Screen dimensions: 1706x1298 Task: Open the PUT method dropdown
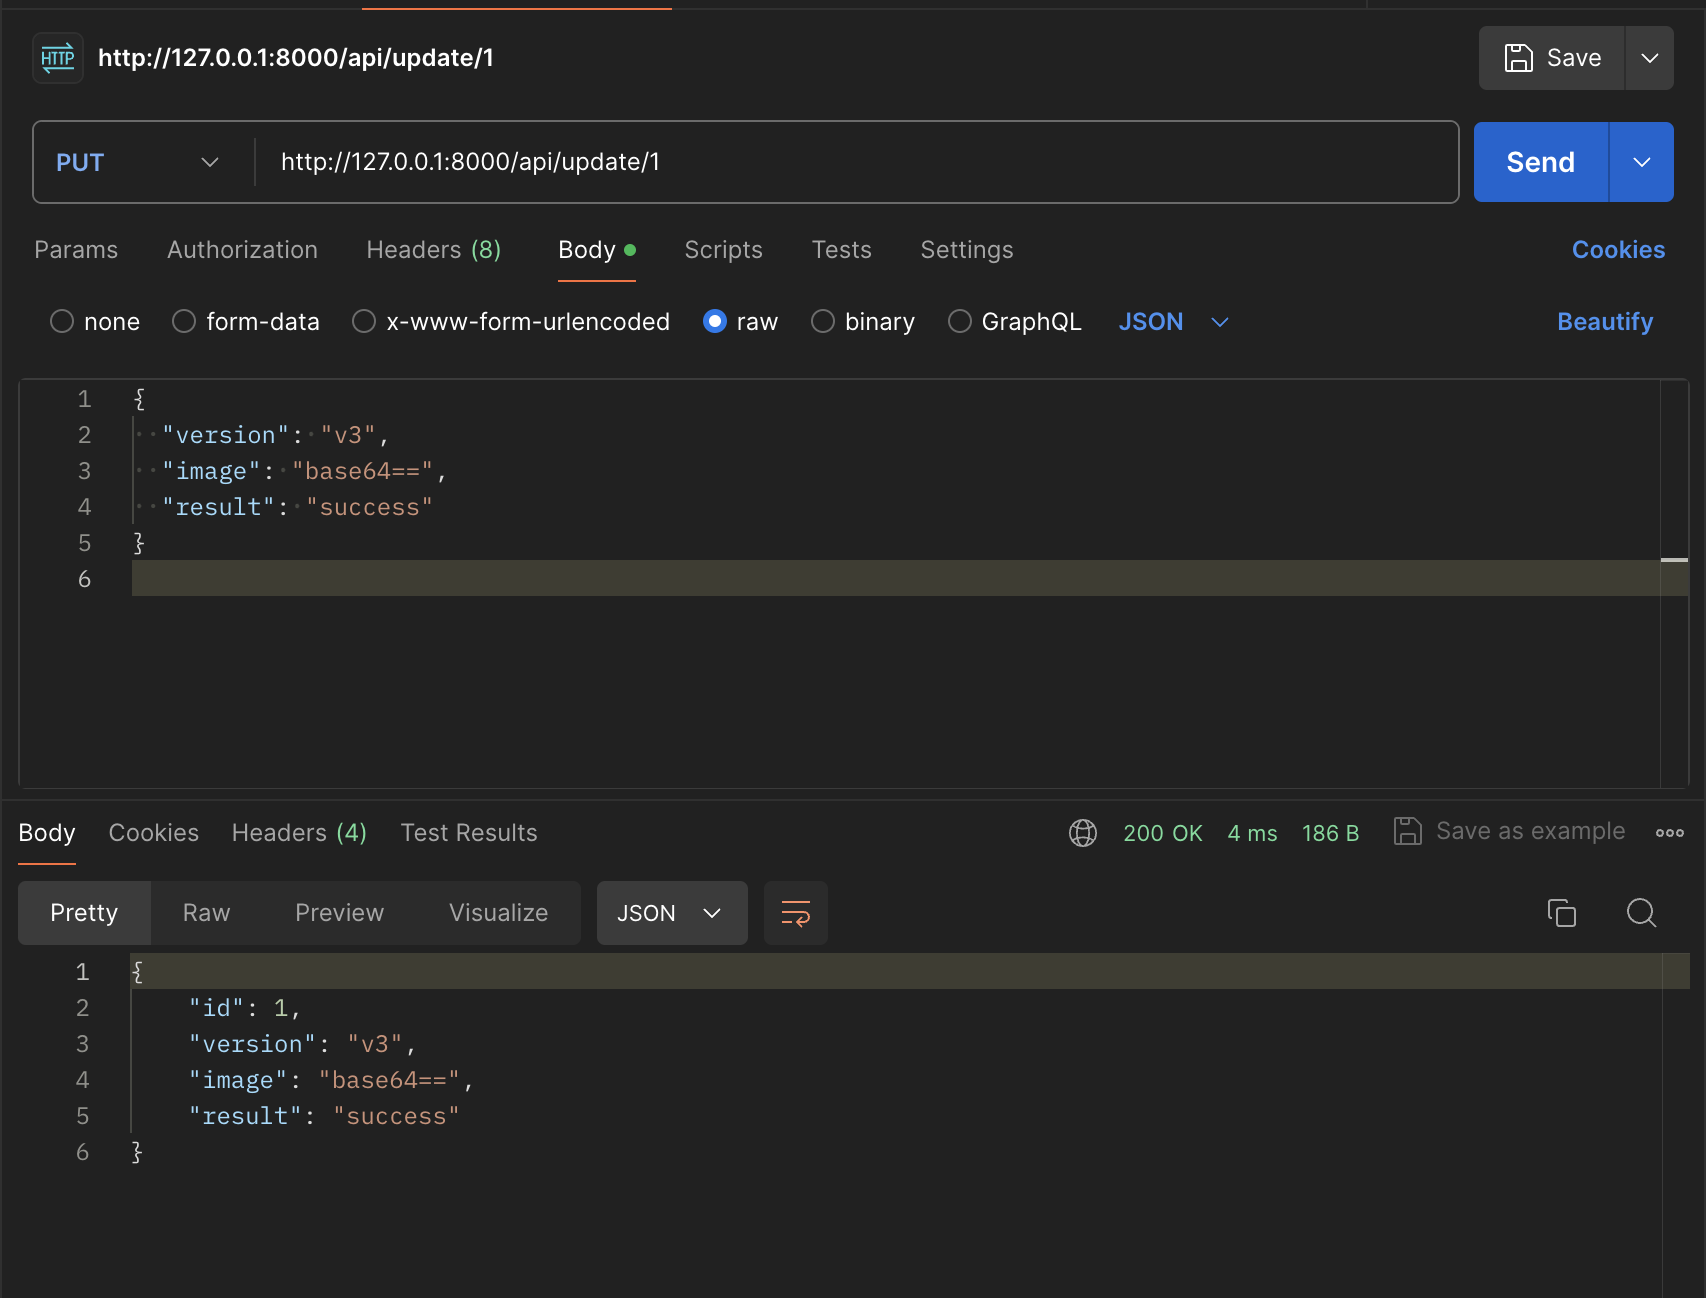click(138, 162)
